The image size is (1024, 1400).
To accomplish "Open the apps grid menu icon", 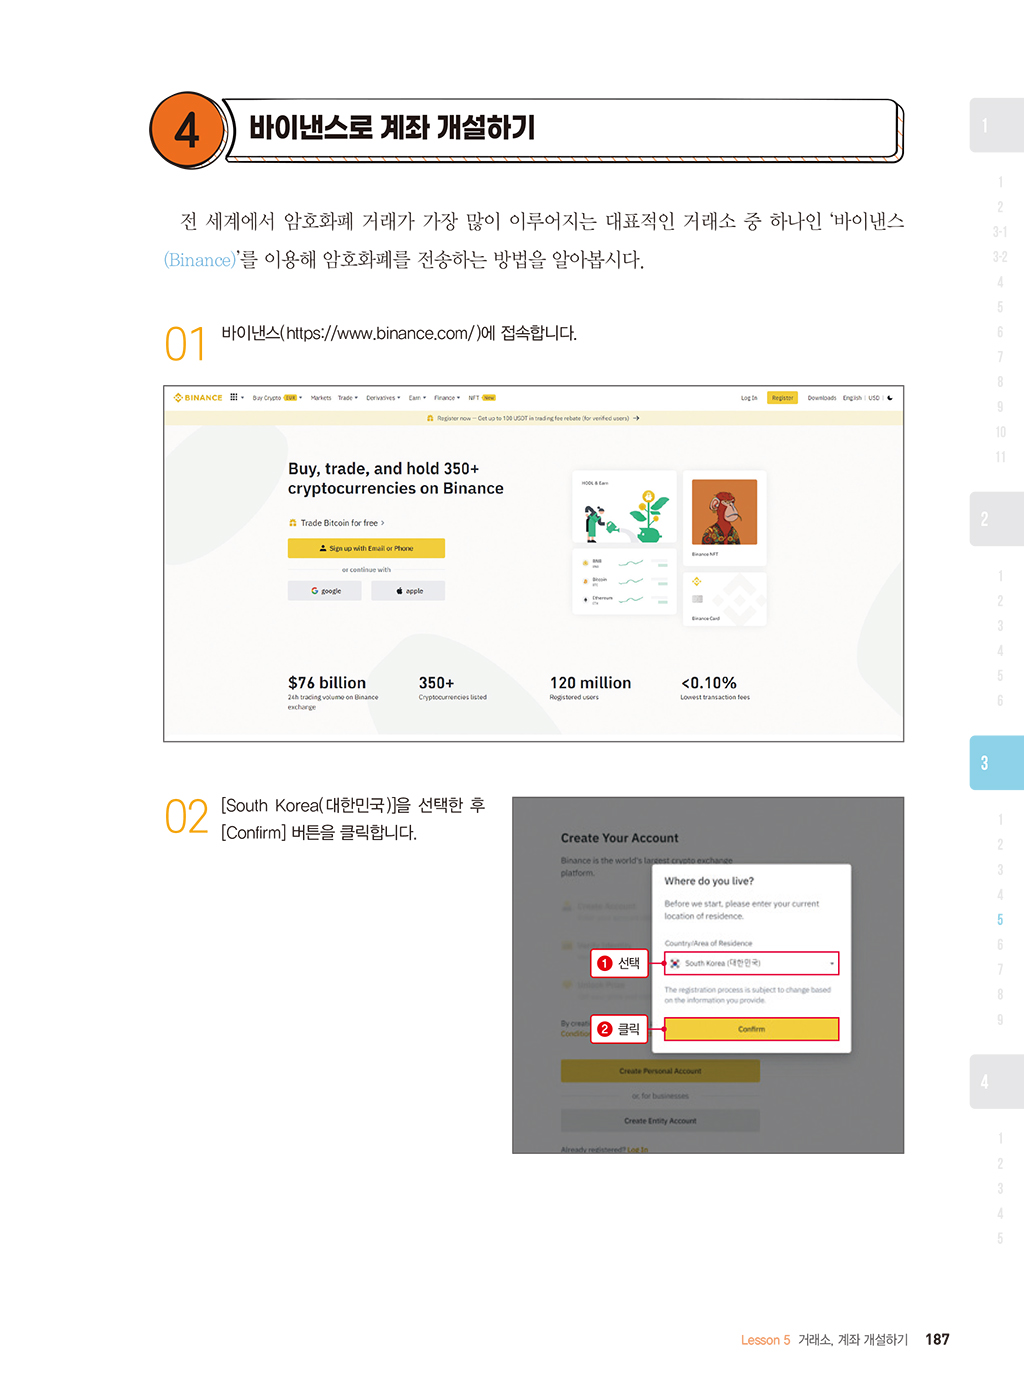I will tap(234, 397).
